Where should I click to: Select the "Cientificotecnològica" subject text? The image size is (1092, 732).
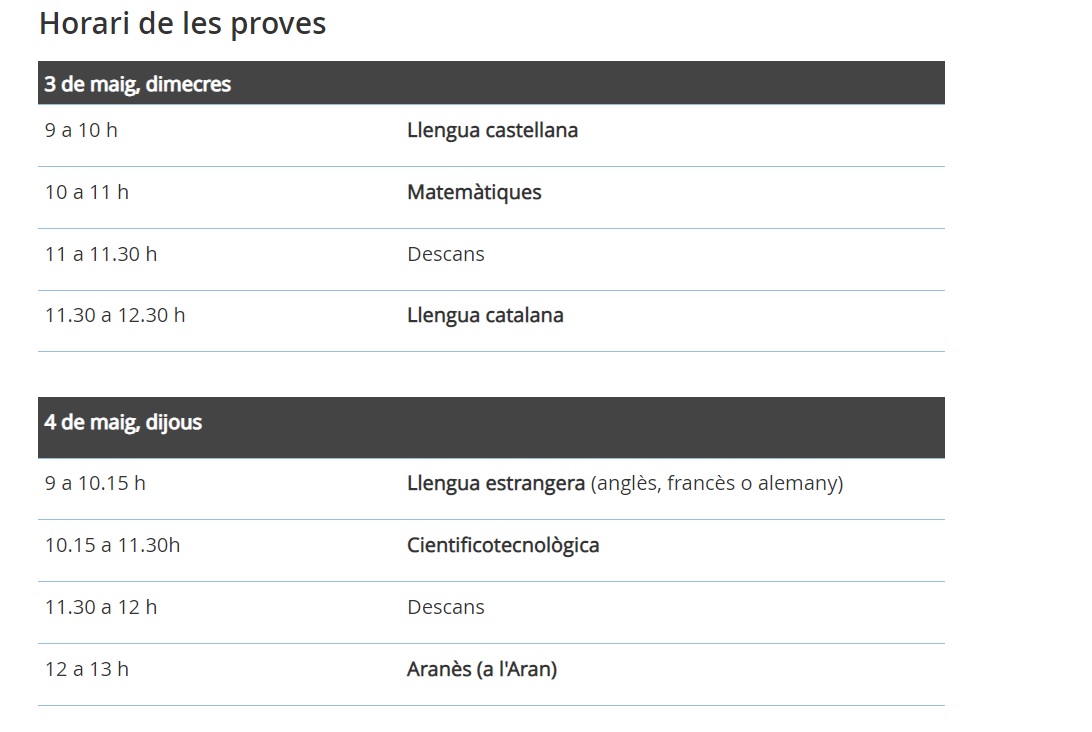503,545
